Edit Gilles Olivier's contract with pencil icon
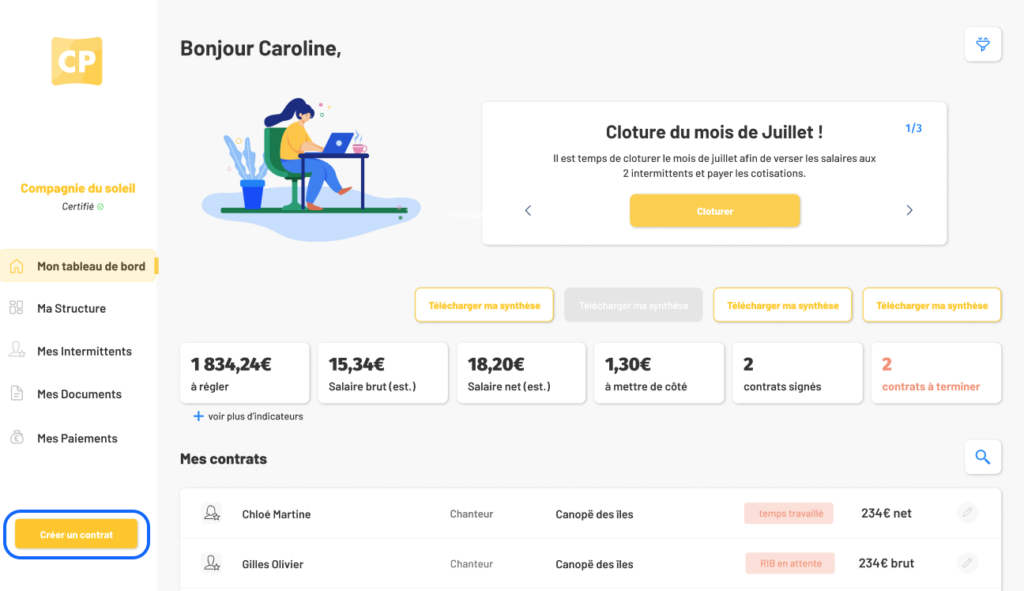This screenshot has height=591, width=1024. pyautogui.click(x=967, y=562)
